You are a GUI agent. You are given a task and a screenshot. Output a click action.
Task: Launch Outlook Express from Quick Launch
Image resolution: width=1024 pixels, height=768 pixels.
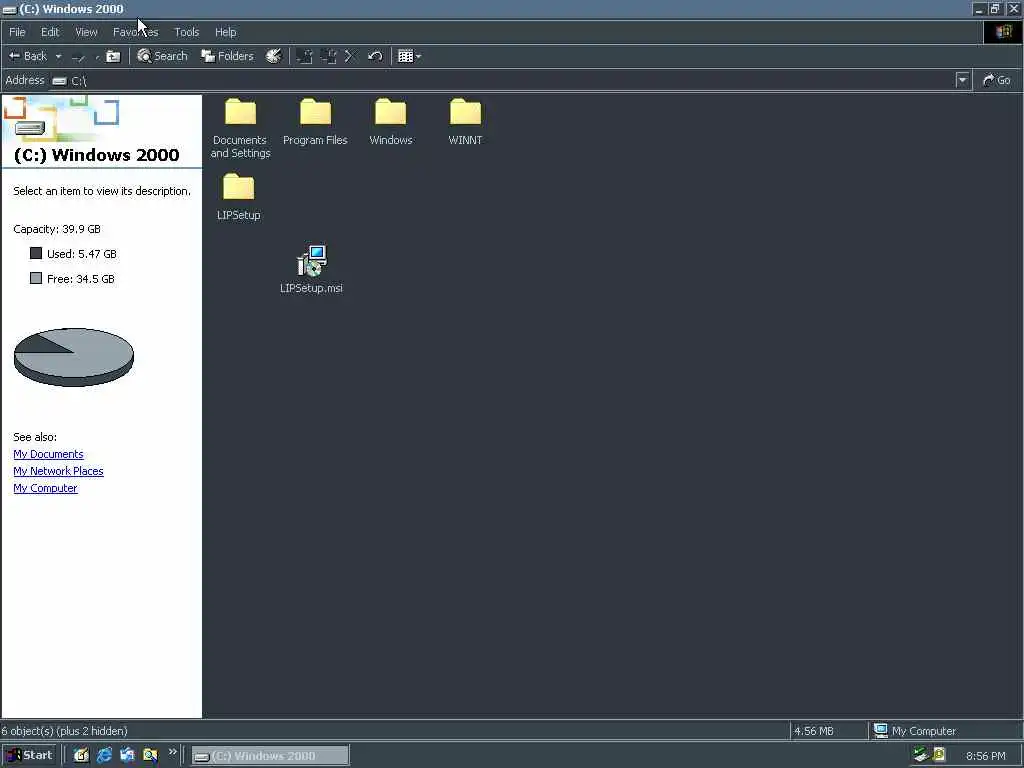(127, 756)
